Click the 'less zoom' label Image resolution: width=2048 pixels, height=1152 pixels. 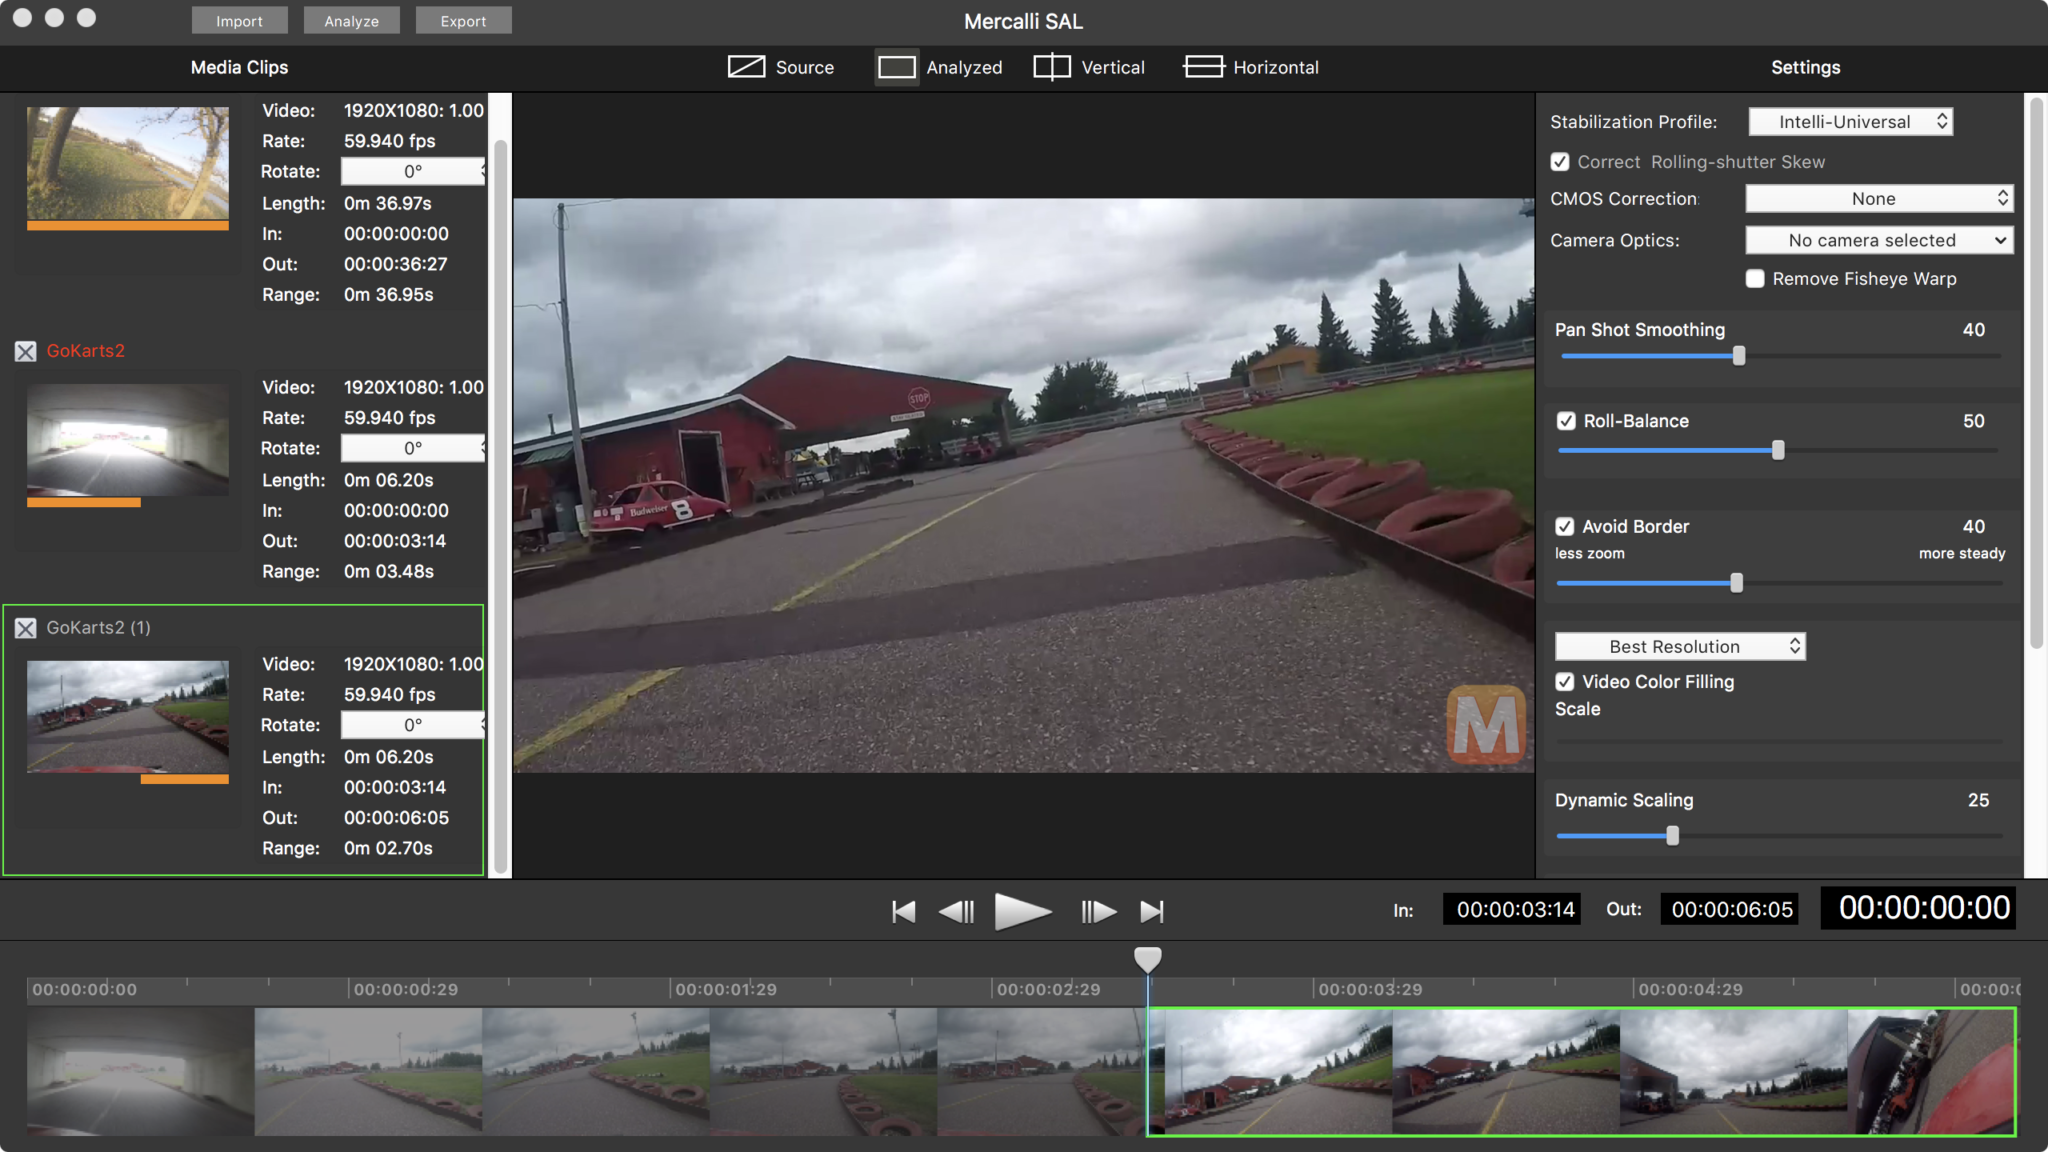pos(1589,553)
